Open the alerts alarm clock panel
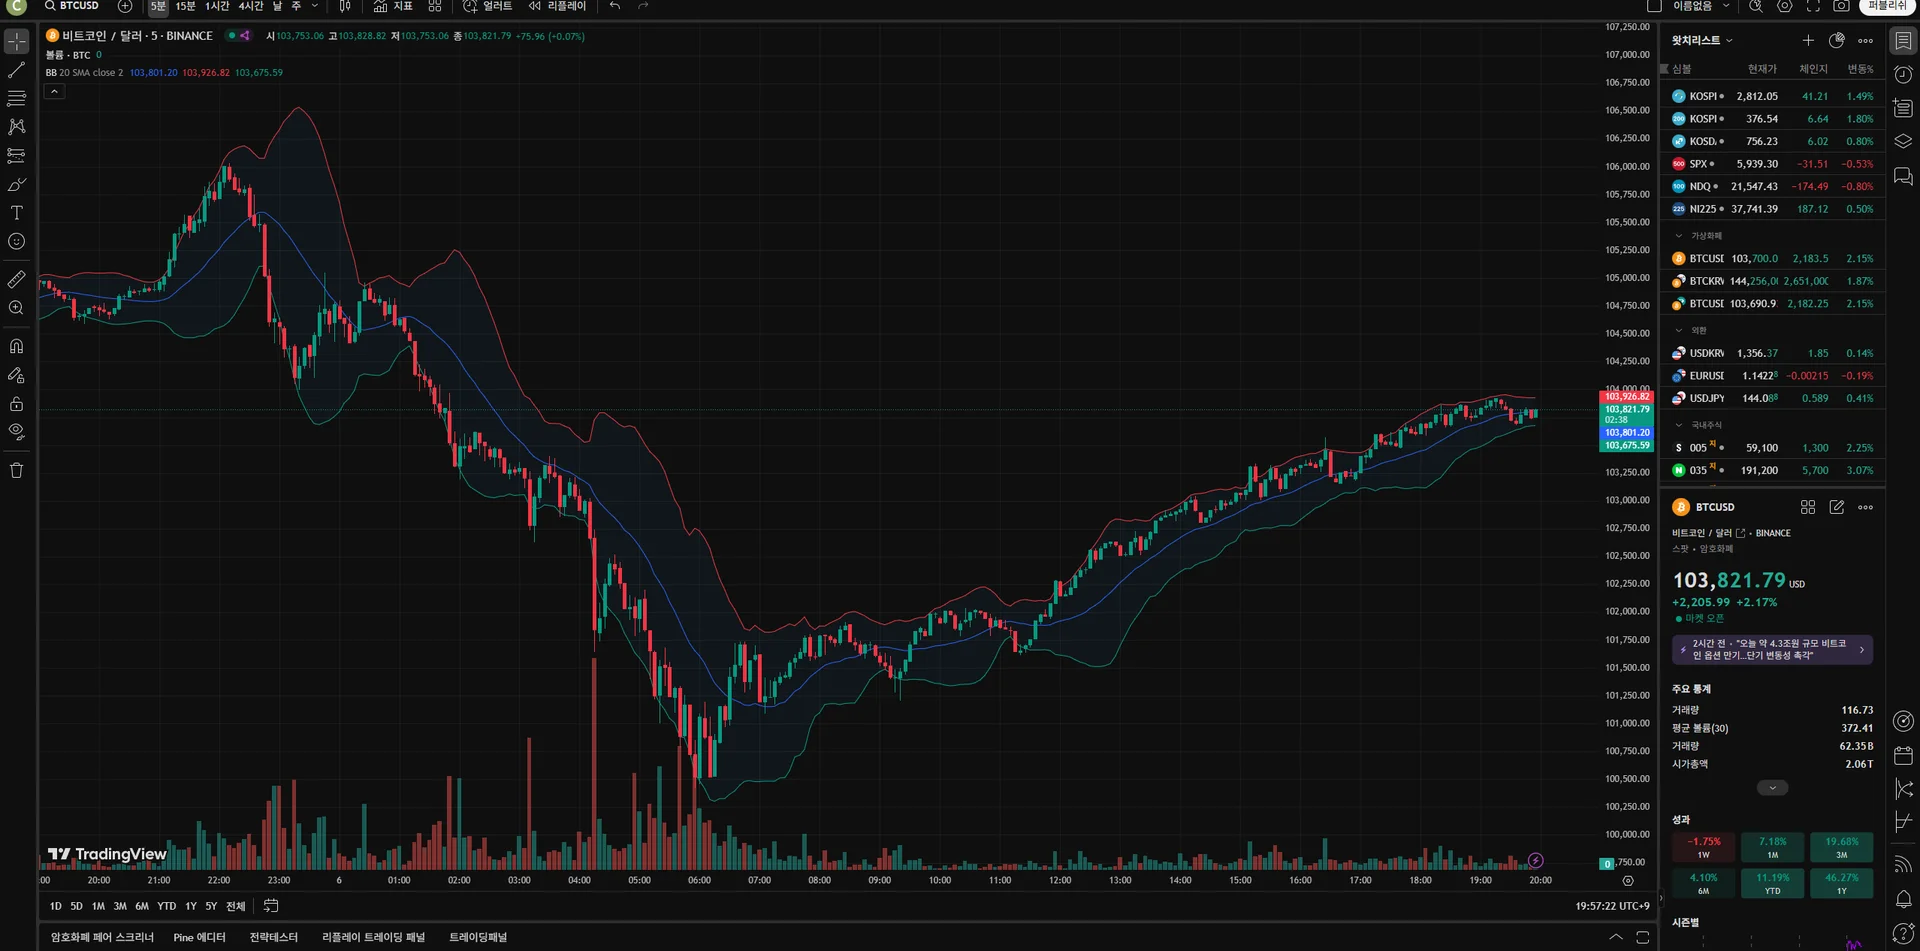Screen dimensions: 1920x951 click(1903, 75)
